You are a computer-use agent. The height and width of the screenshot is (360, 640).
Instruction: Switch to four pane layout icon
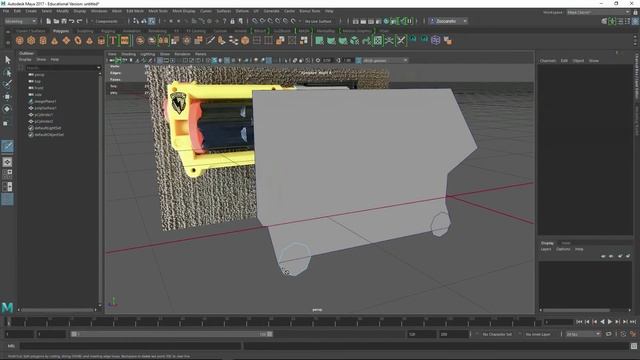point(7,174)
